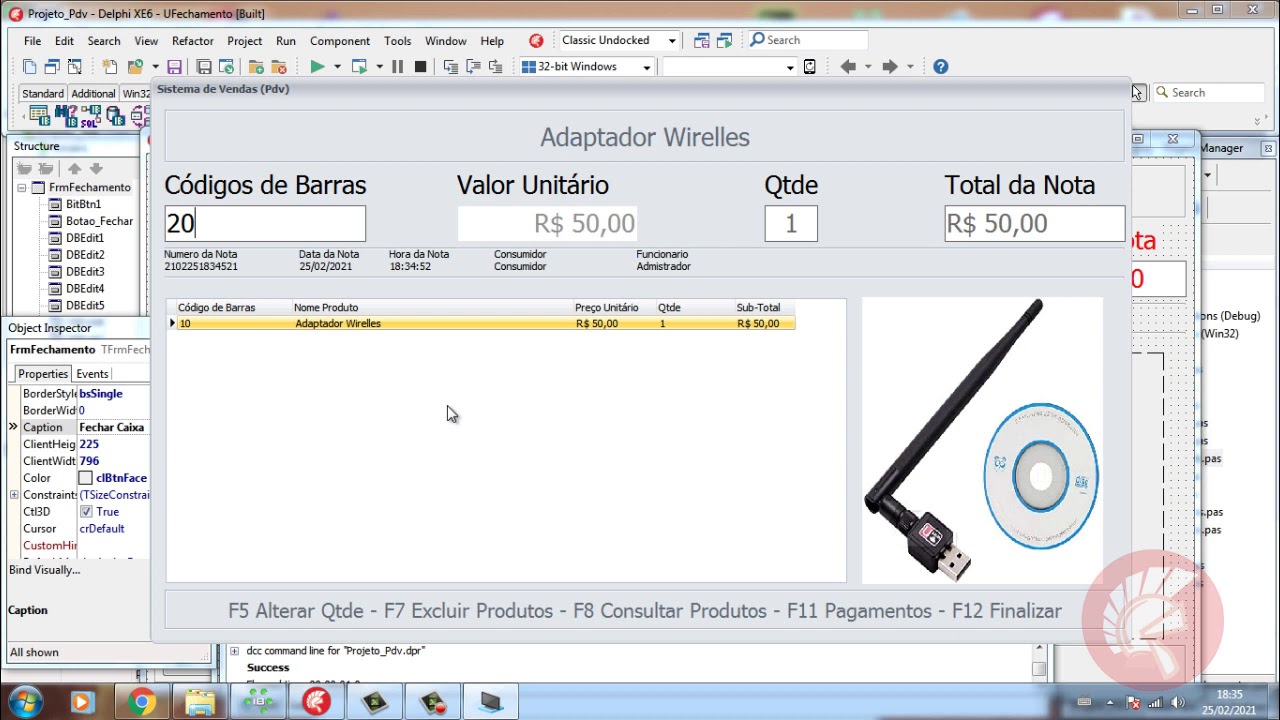This screenshot has height=720, width=1280.
Task: Open the File menu
Action: [32, 41]
